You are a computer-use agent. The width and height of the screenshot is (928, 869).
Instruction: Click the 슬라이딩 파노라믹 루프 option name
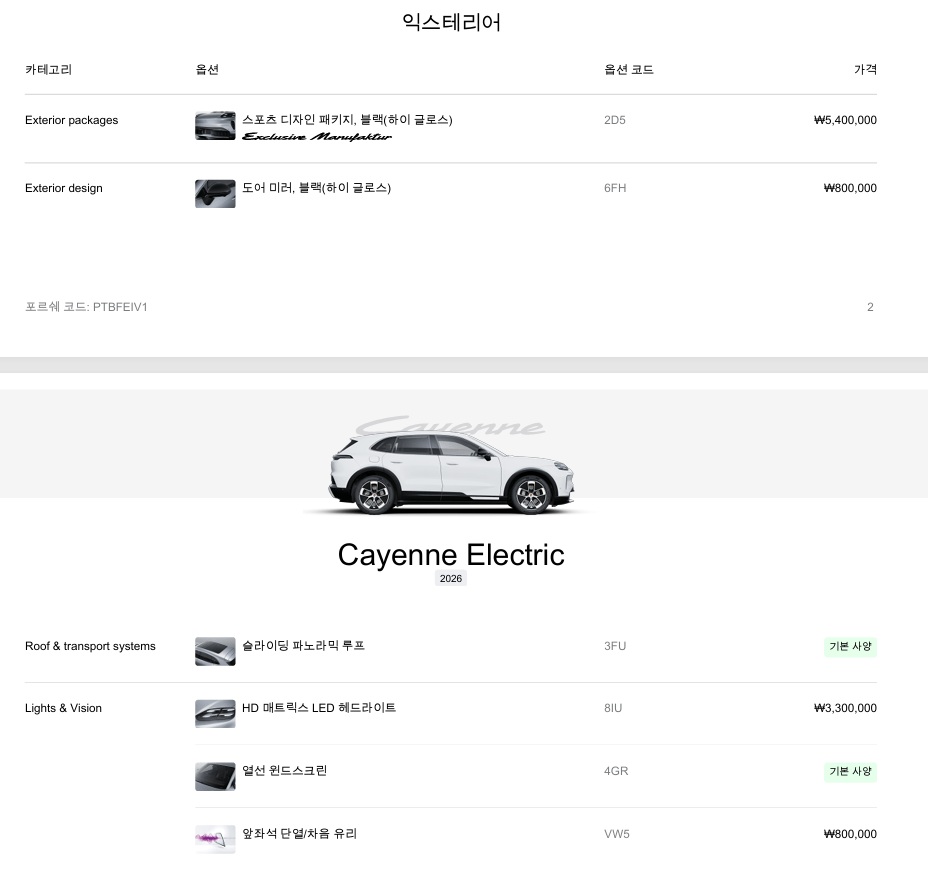(303, 646)
